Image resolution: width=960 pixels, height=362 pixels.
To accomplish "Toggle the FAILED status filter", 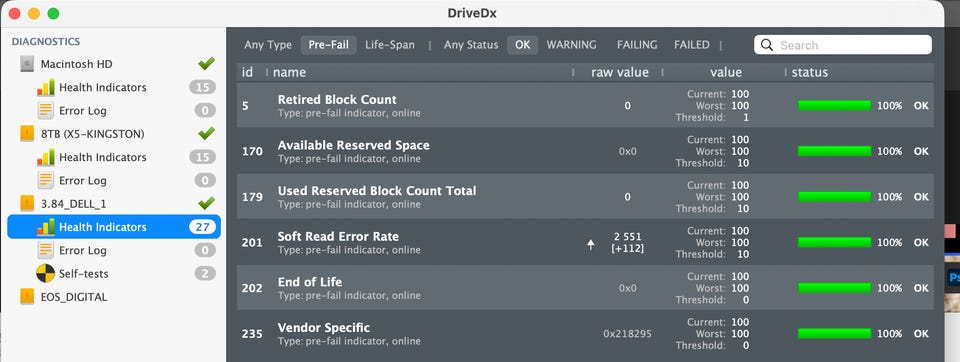I will (692, 45).
